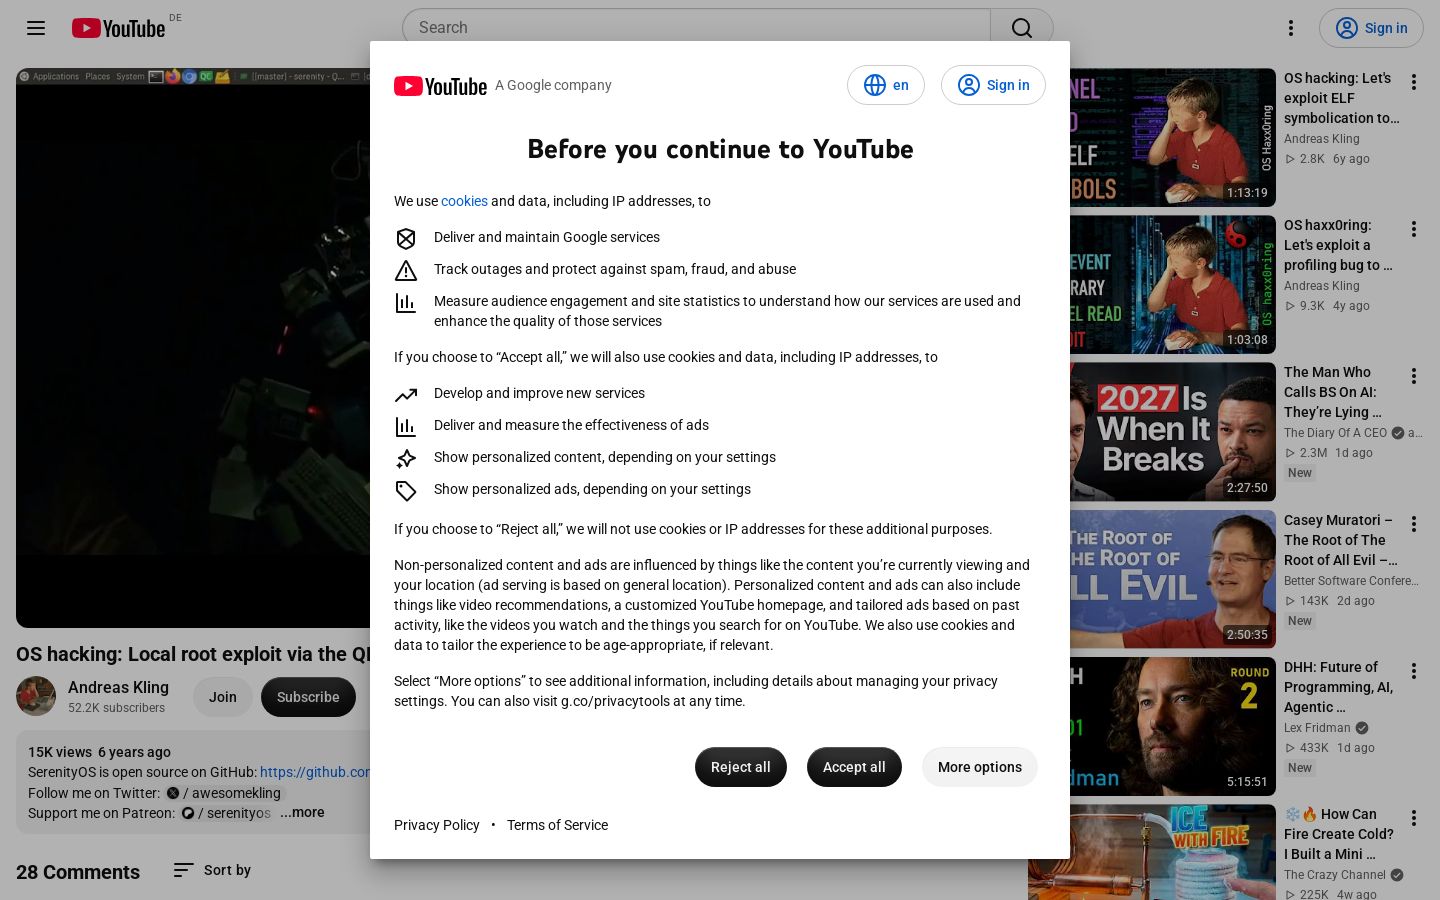The height and width of the screenshot is (900, 1440).
Task: Open 'DHH: Future of Programming' title
Action: (x=1339, y=687)
